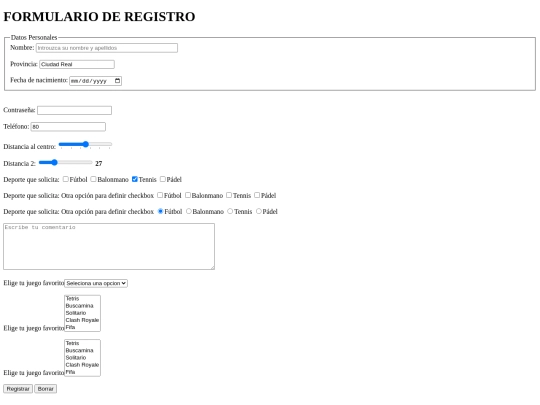Check the Tennis checkbox in the second sports row
This screenshot has width=540, height=405.
point(229,195)
